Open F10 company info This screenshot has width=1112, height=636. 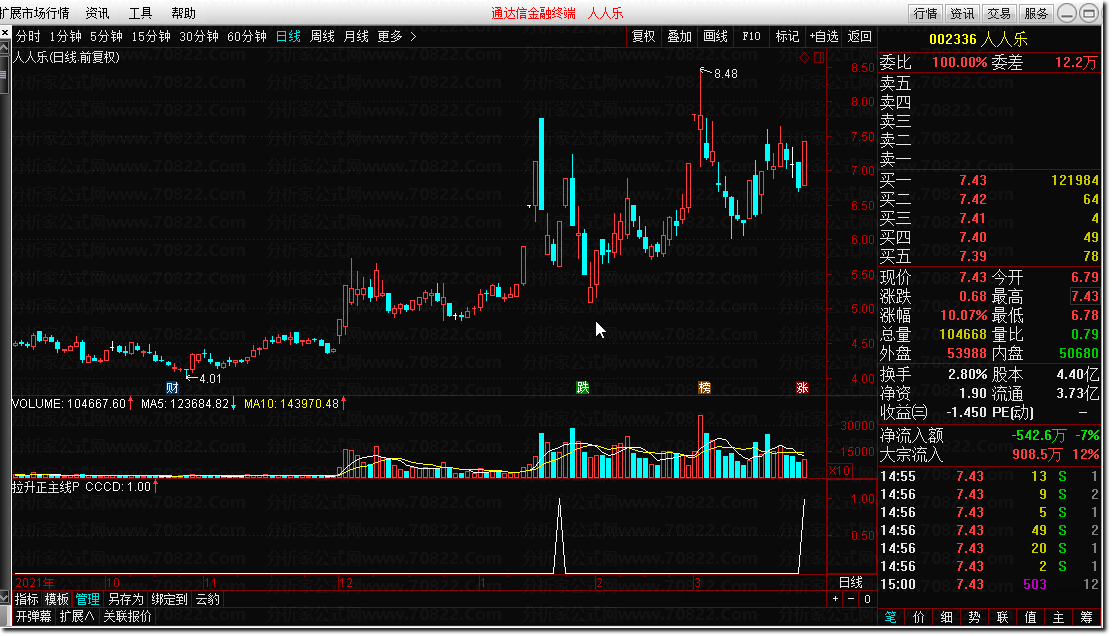pyautogui.click(x=751, y=36)
